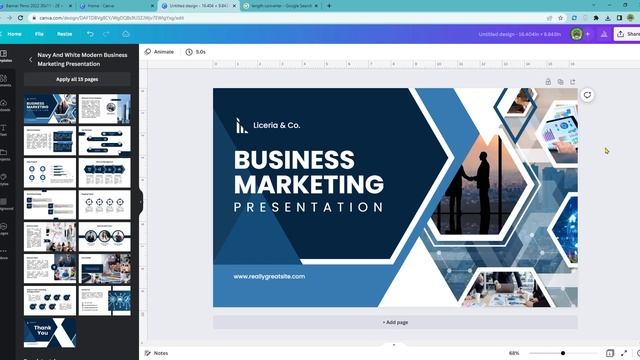This screenshot has width=640, height=360.
Task: Select the Business Marketing cover template thumbnail
Action: point(50,109)
